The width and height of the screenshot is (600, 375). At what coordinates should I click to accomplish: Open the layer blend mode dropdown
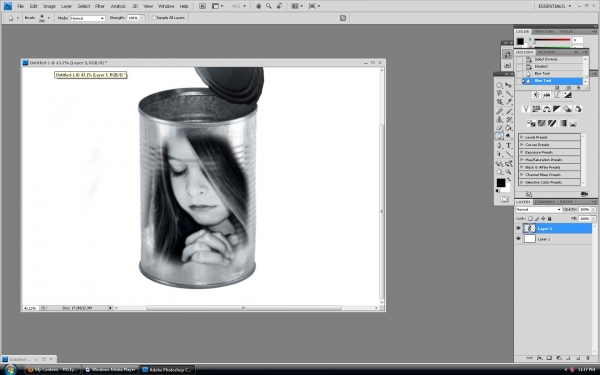tap(538, 209)
